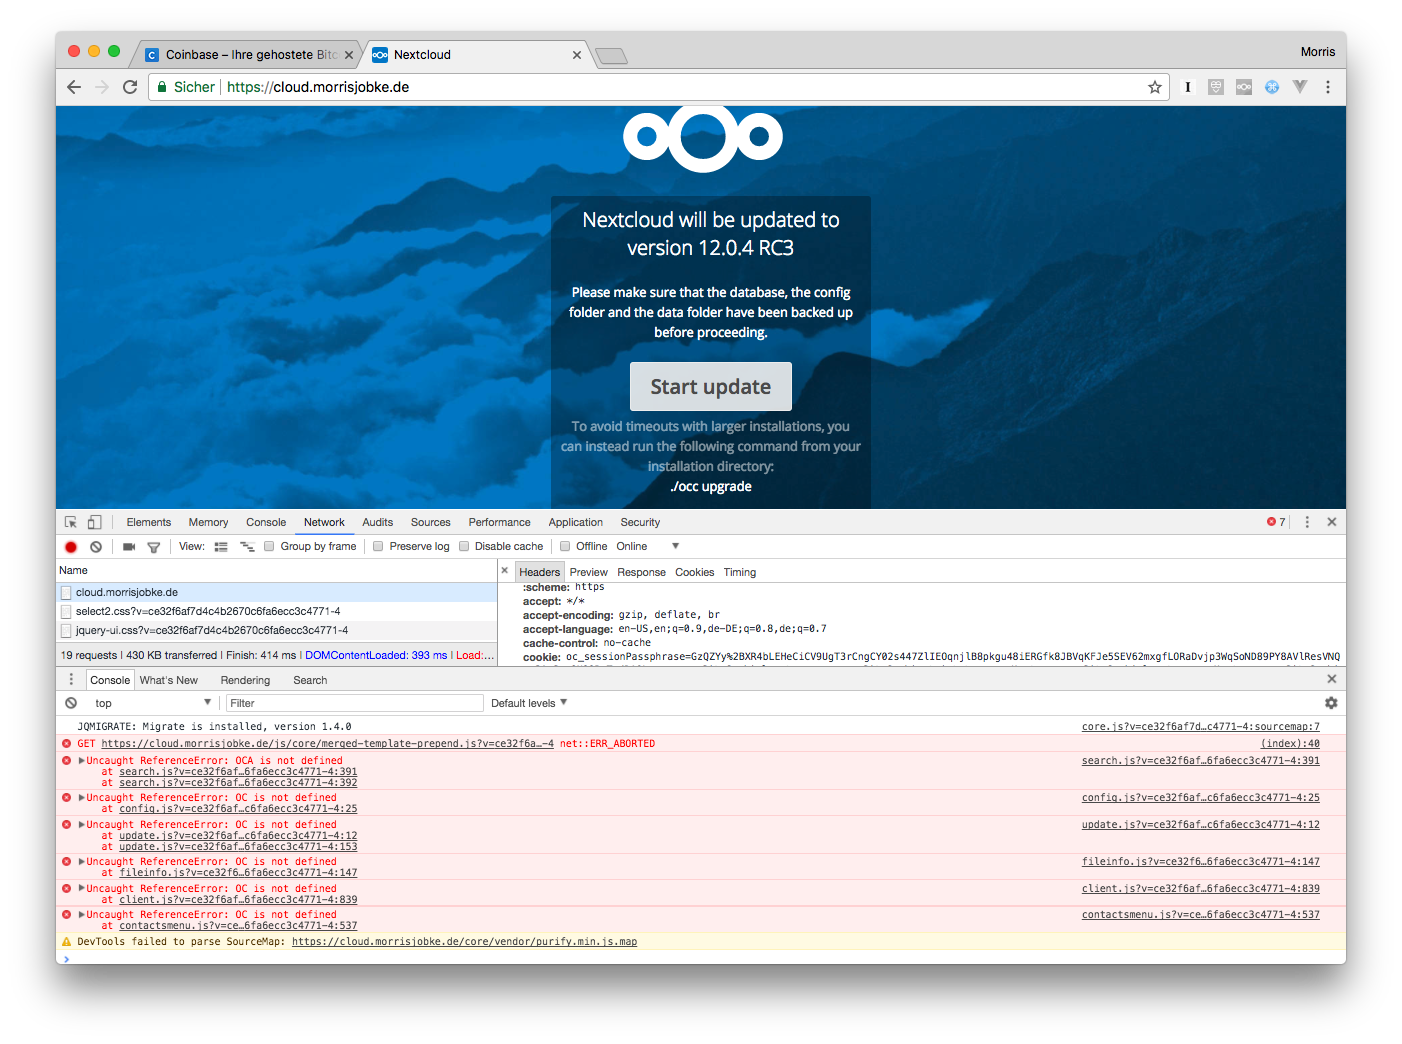Open the Online throttling dropdown
The image size is (1402, 1044).
click(x=648, y=546)
